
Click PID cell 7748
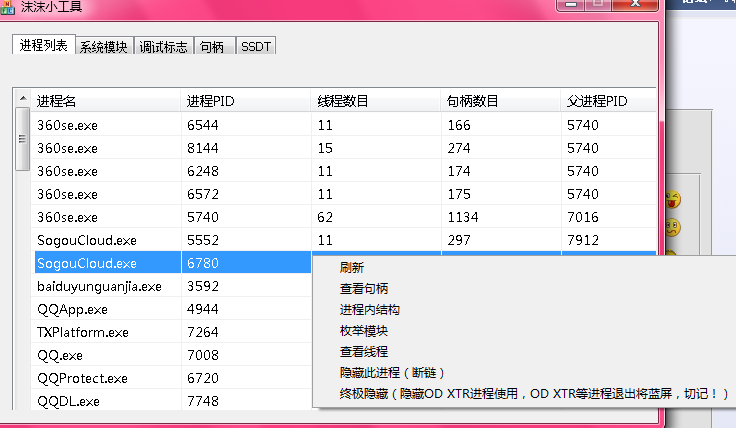(203, 401)
